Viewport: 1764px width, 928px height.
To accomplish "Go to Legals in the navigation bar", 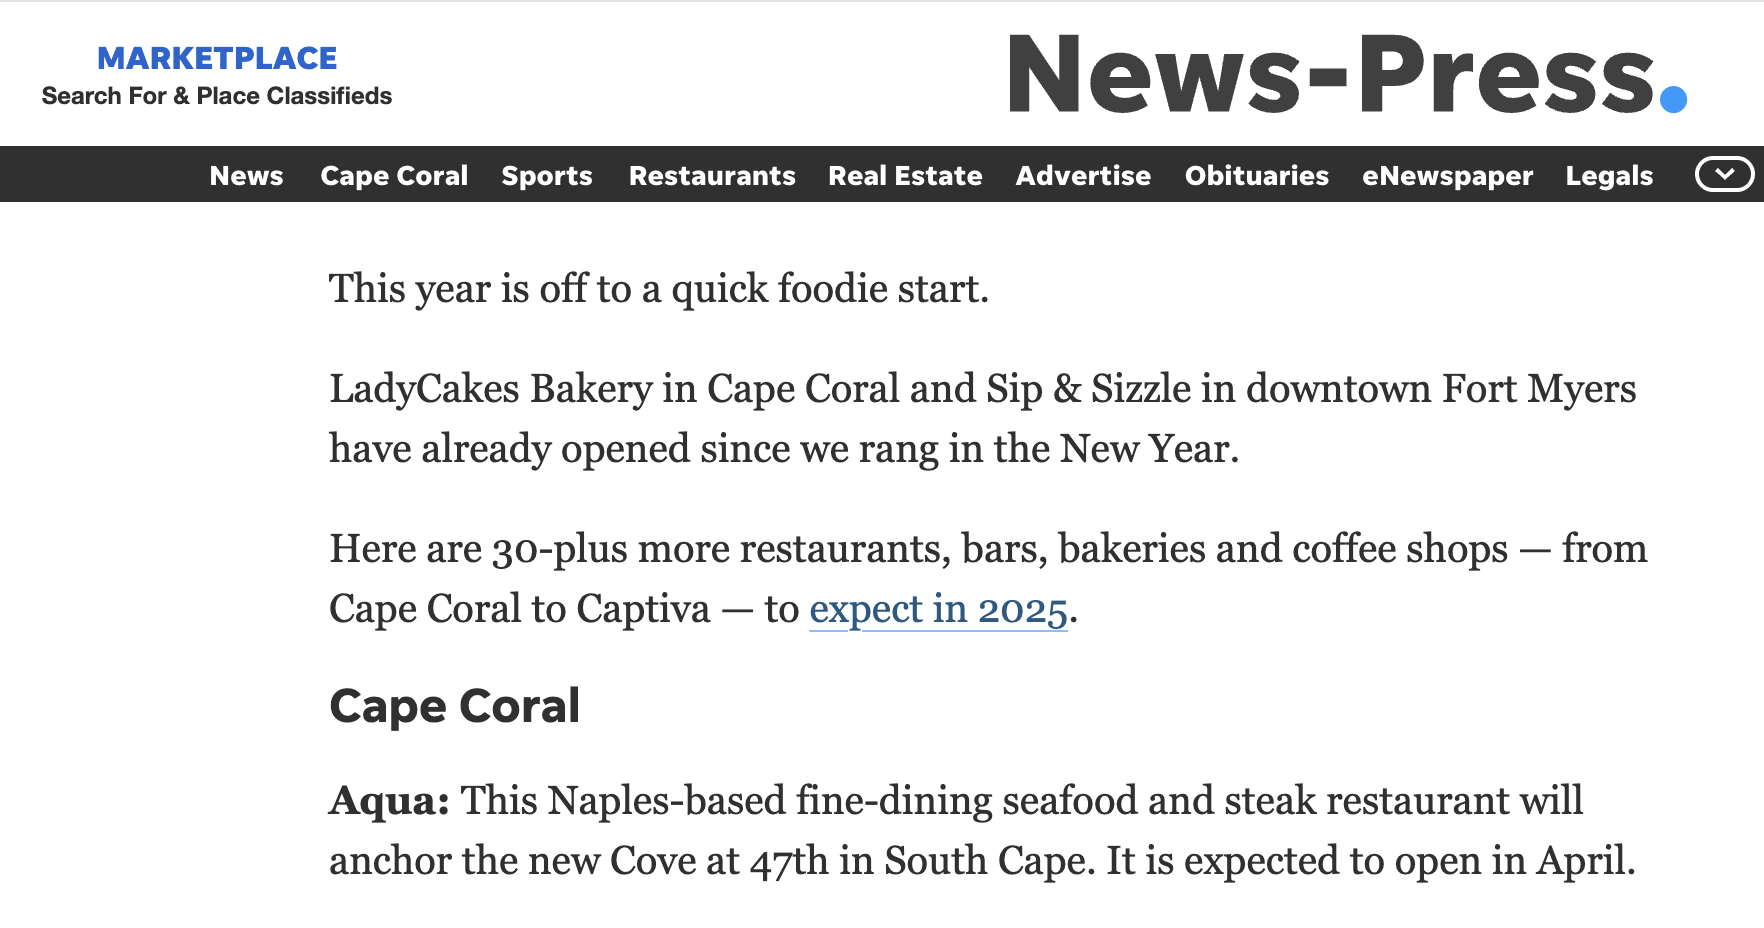I will pyautogui.click(x=1609, y=175).
